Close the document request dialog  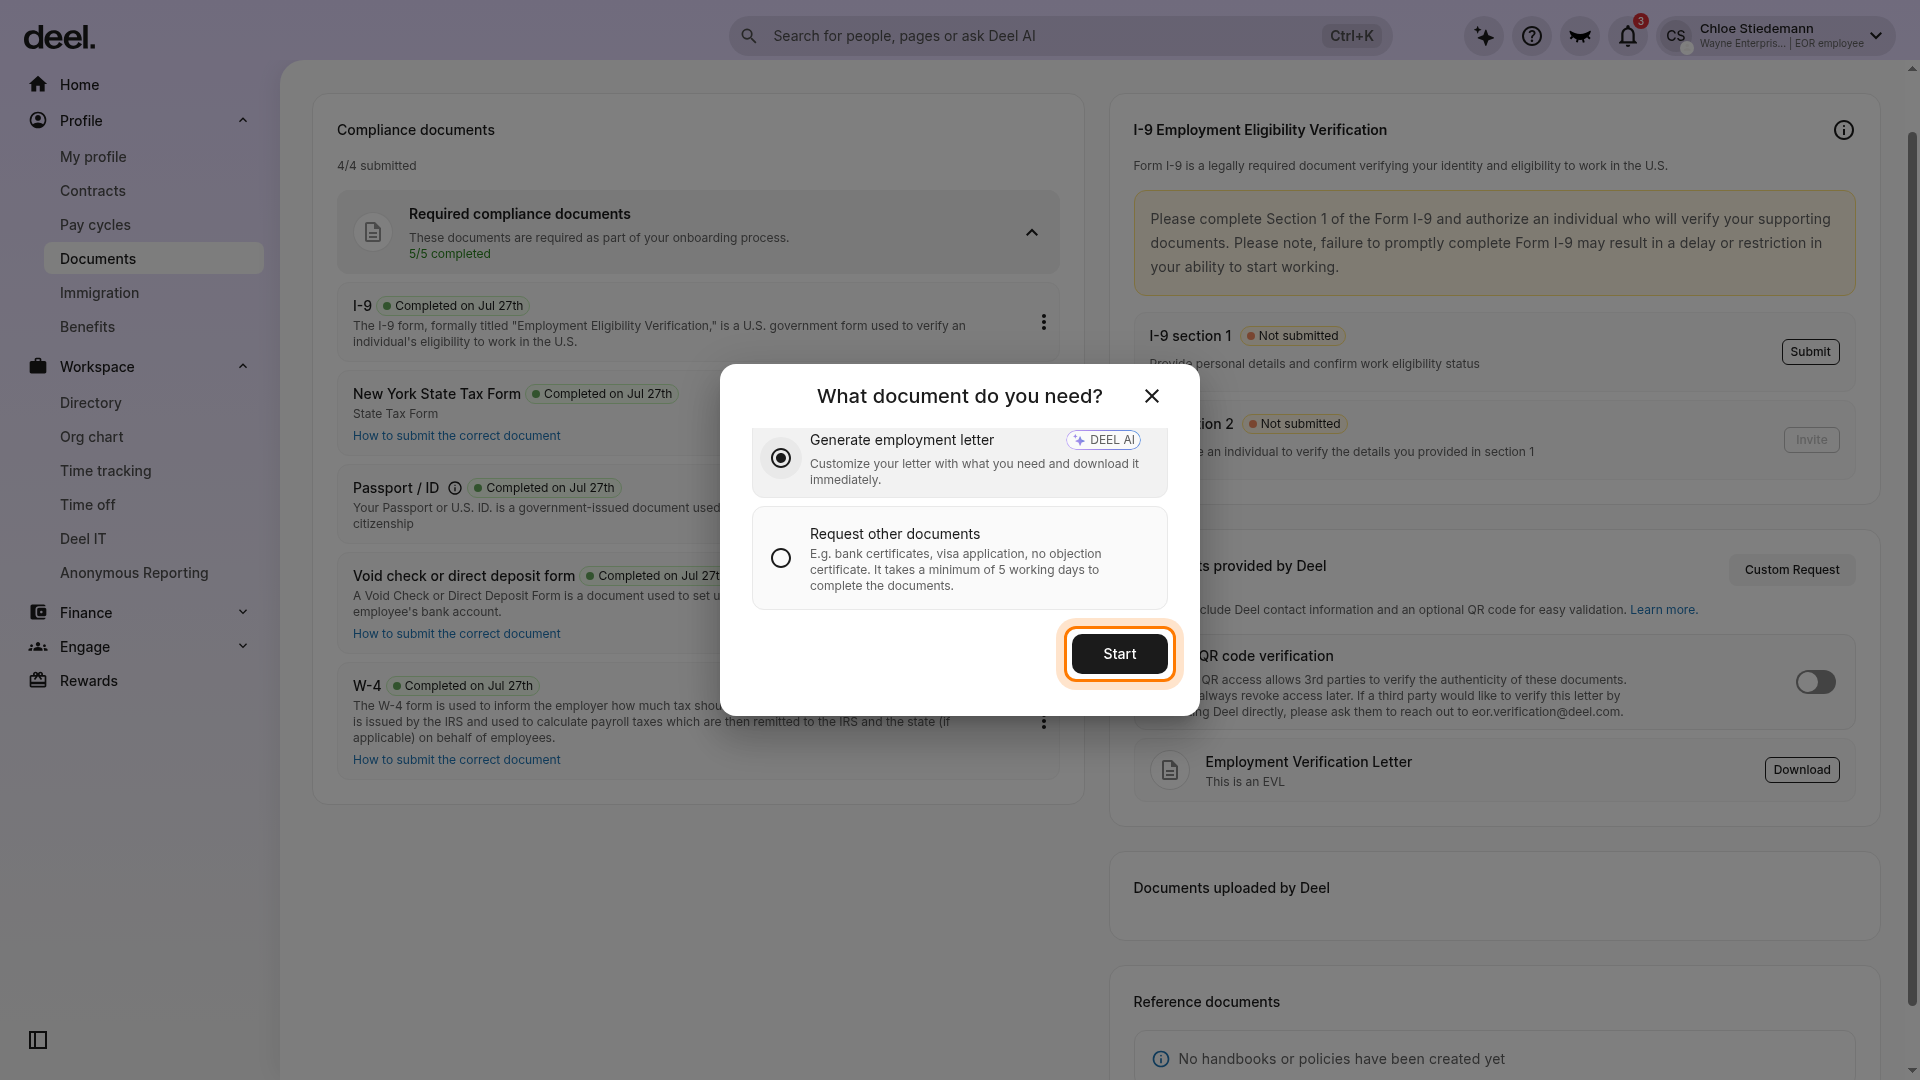[x=1152, y=396]
